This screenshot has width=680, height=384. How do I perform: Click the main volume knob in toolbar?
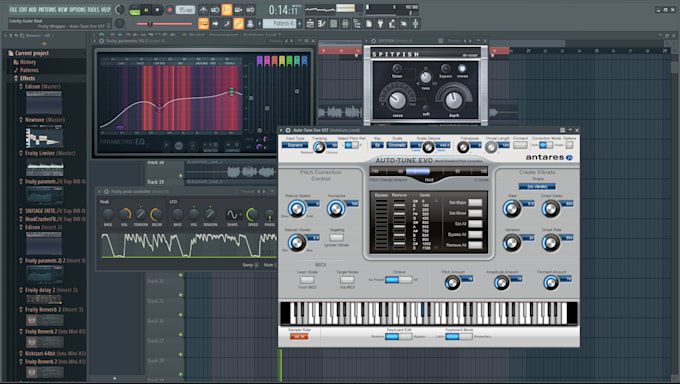pos(120,10)
